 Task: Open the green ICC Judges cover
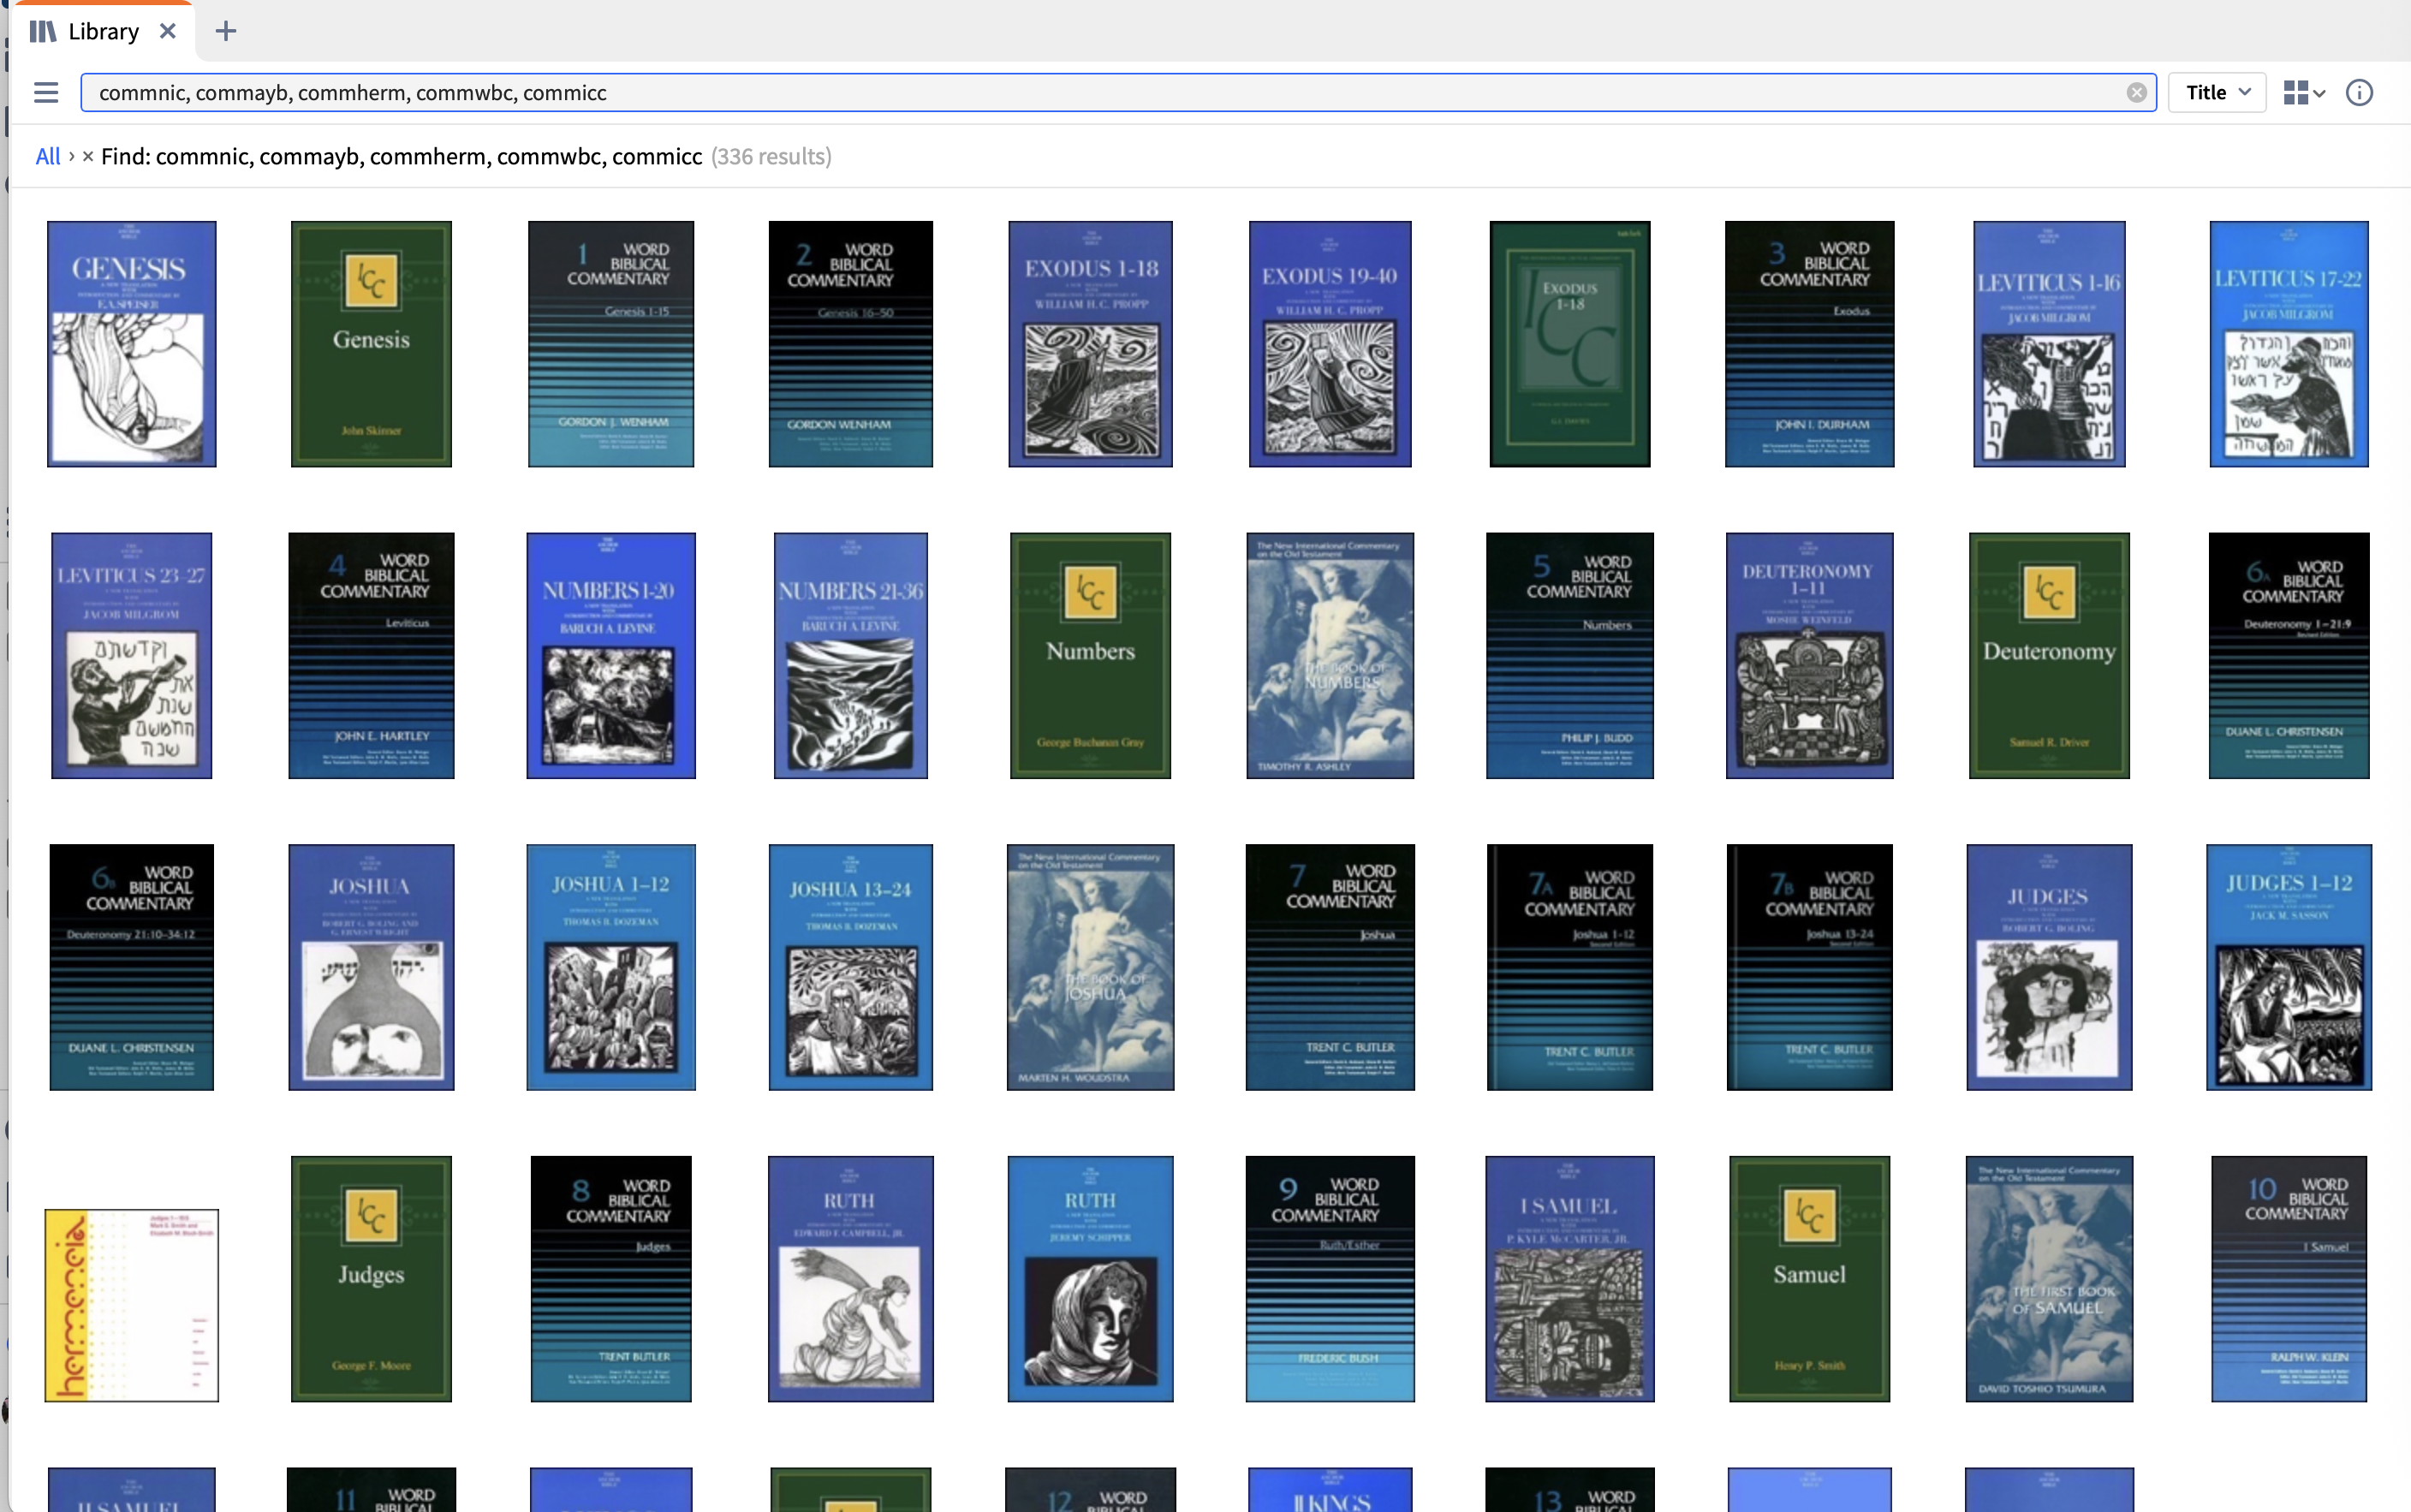[x=371, y=1279]
